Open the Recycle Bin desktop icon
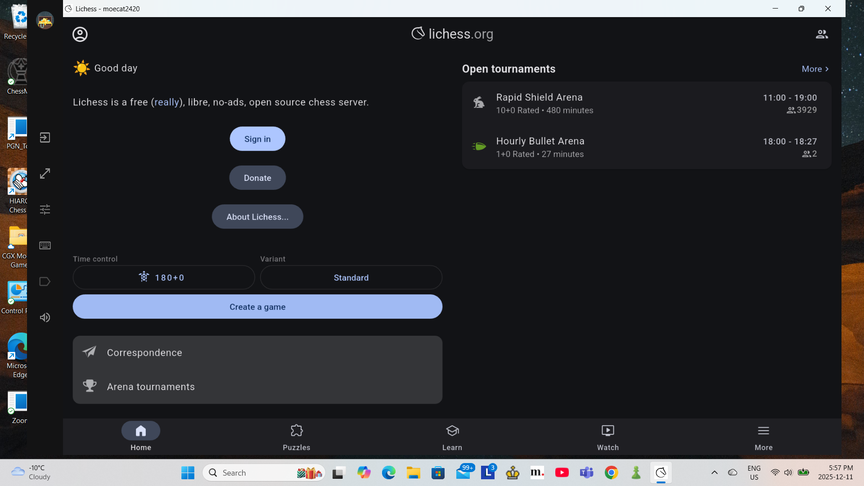Image resolution: width=864 pixels, height=486 pixels. point(17,22)
